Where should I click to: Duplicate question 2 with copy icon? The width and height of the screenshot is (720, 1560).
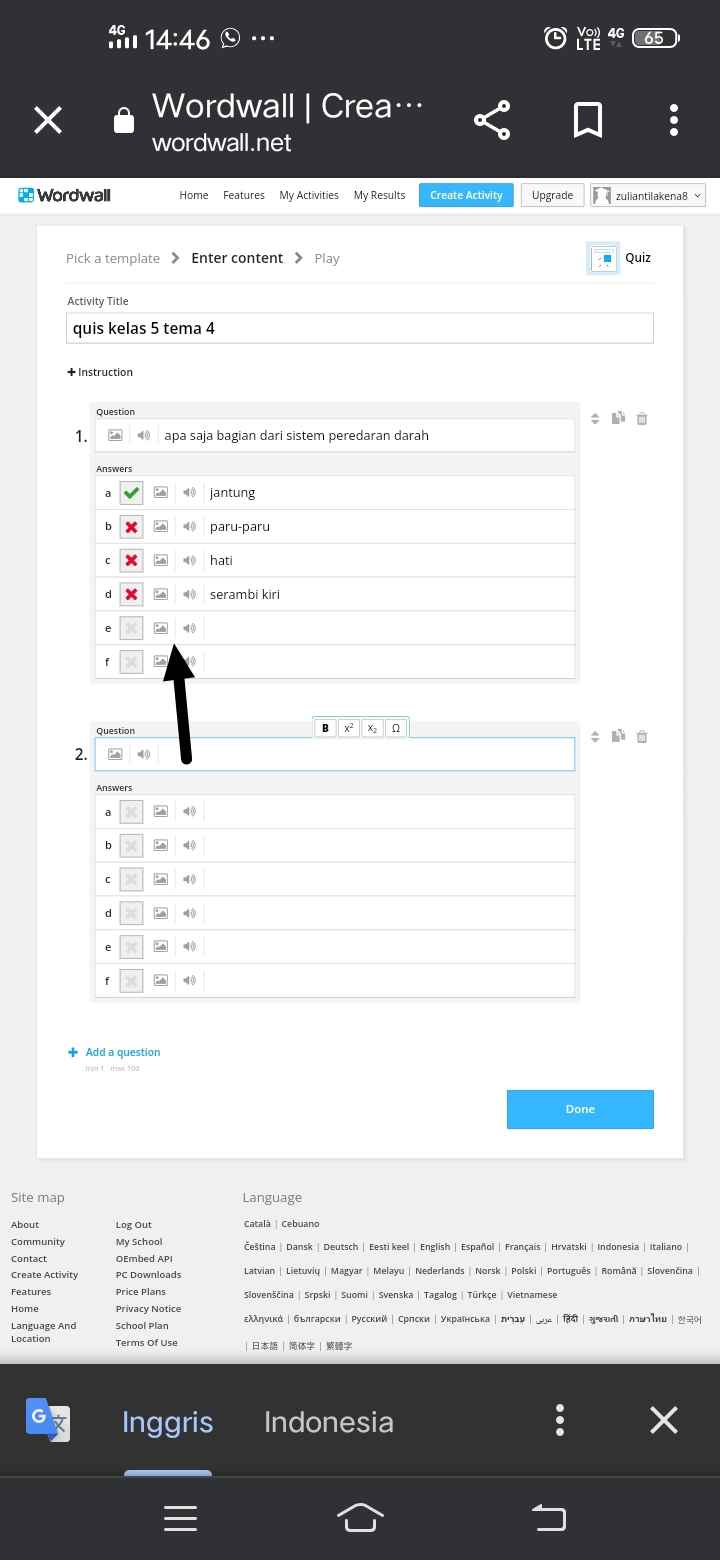tap(618, 736)
